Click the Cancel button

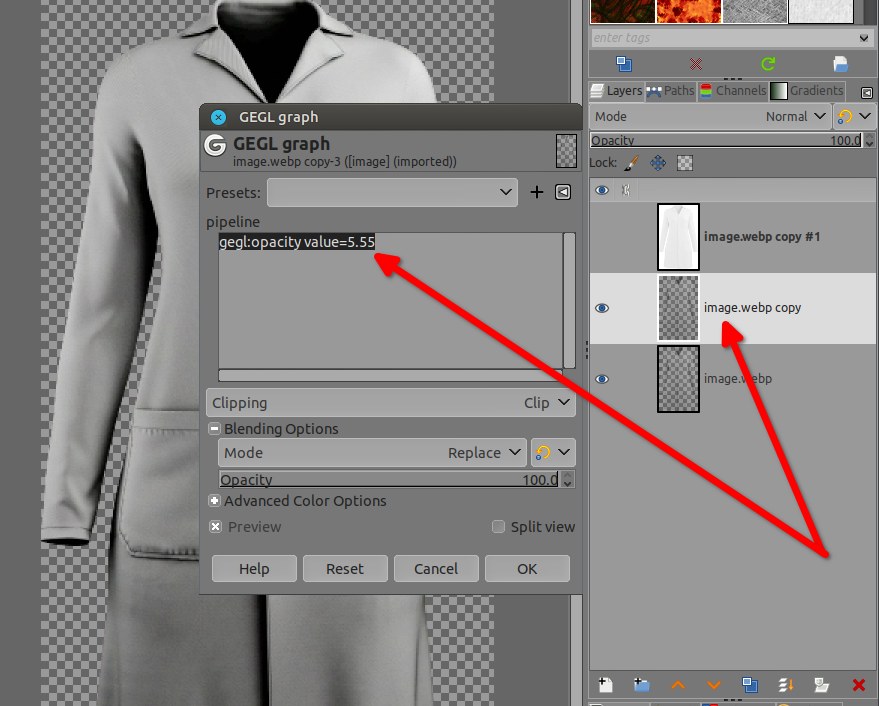point(436,569)
